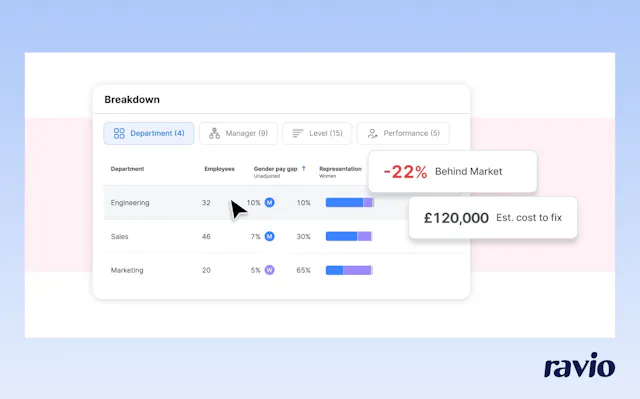This screenshot has height=399, width=640.
Task: Click the -22% Behind Market card
Action: tap(453, 172)
